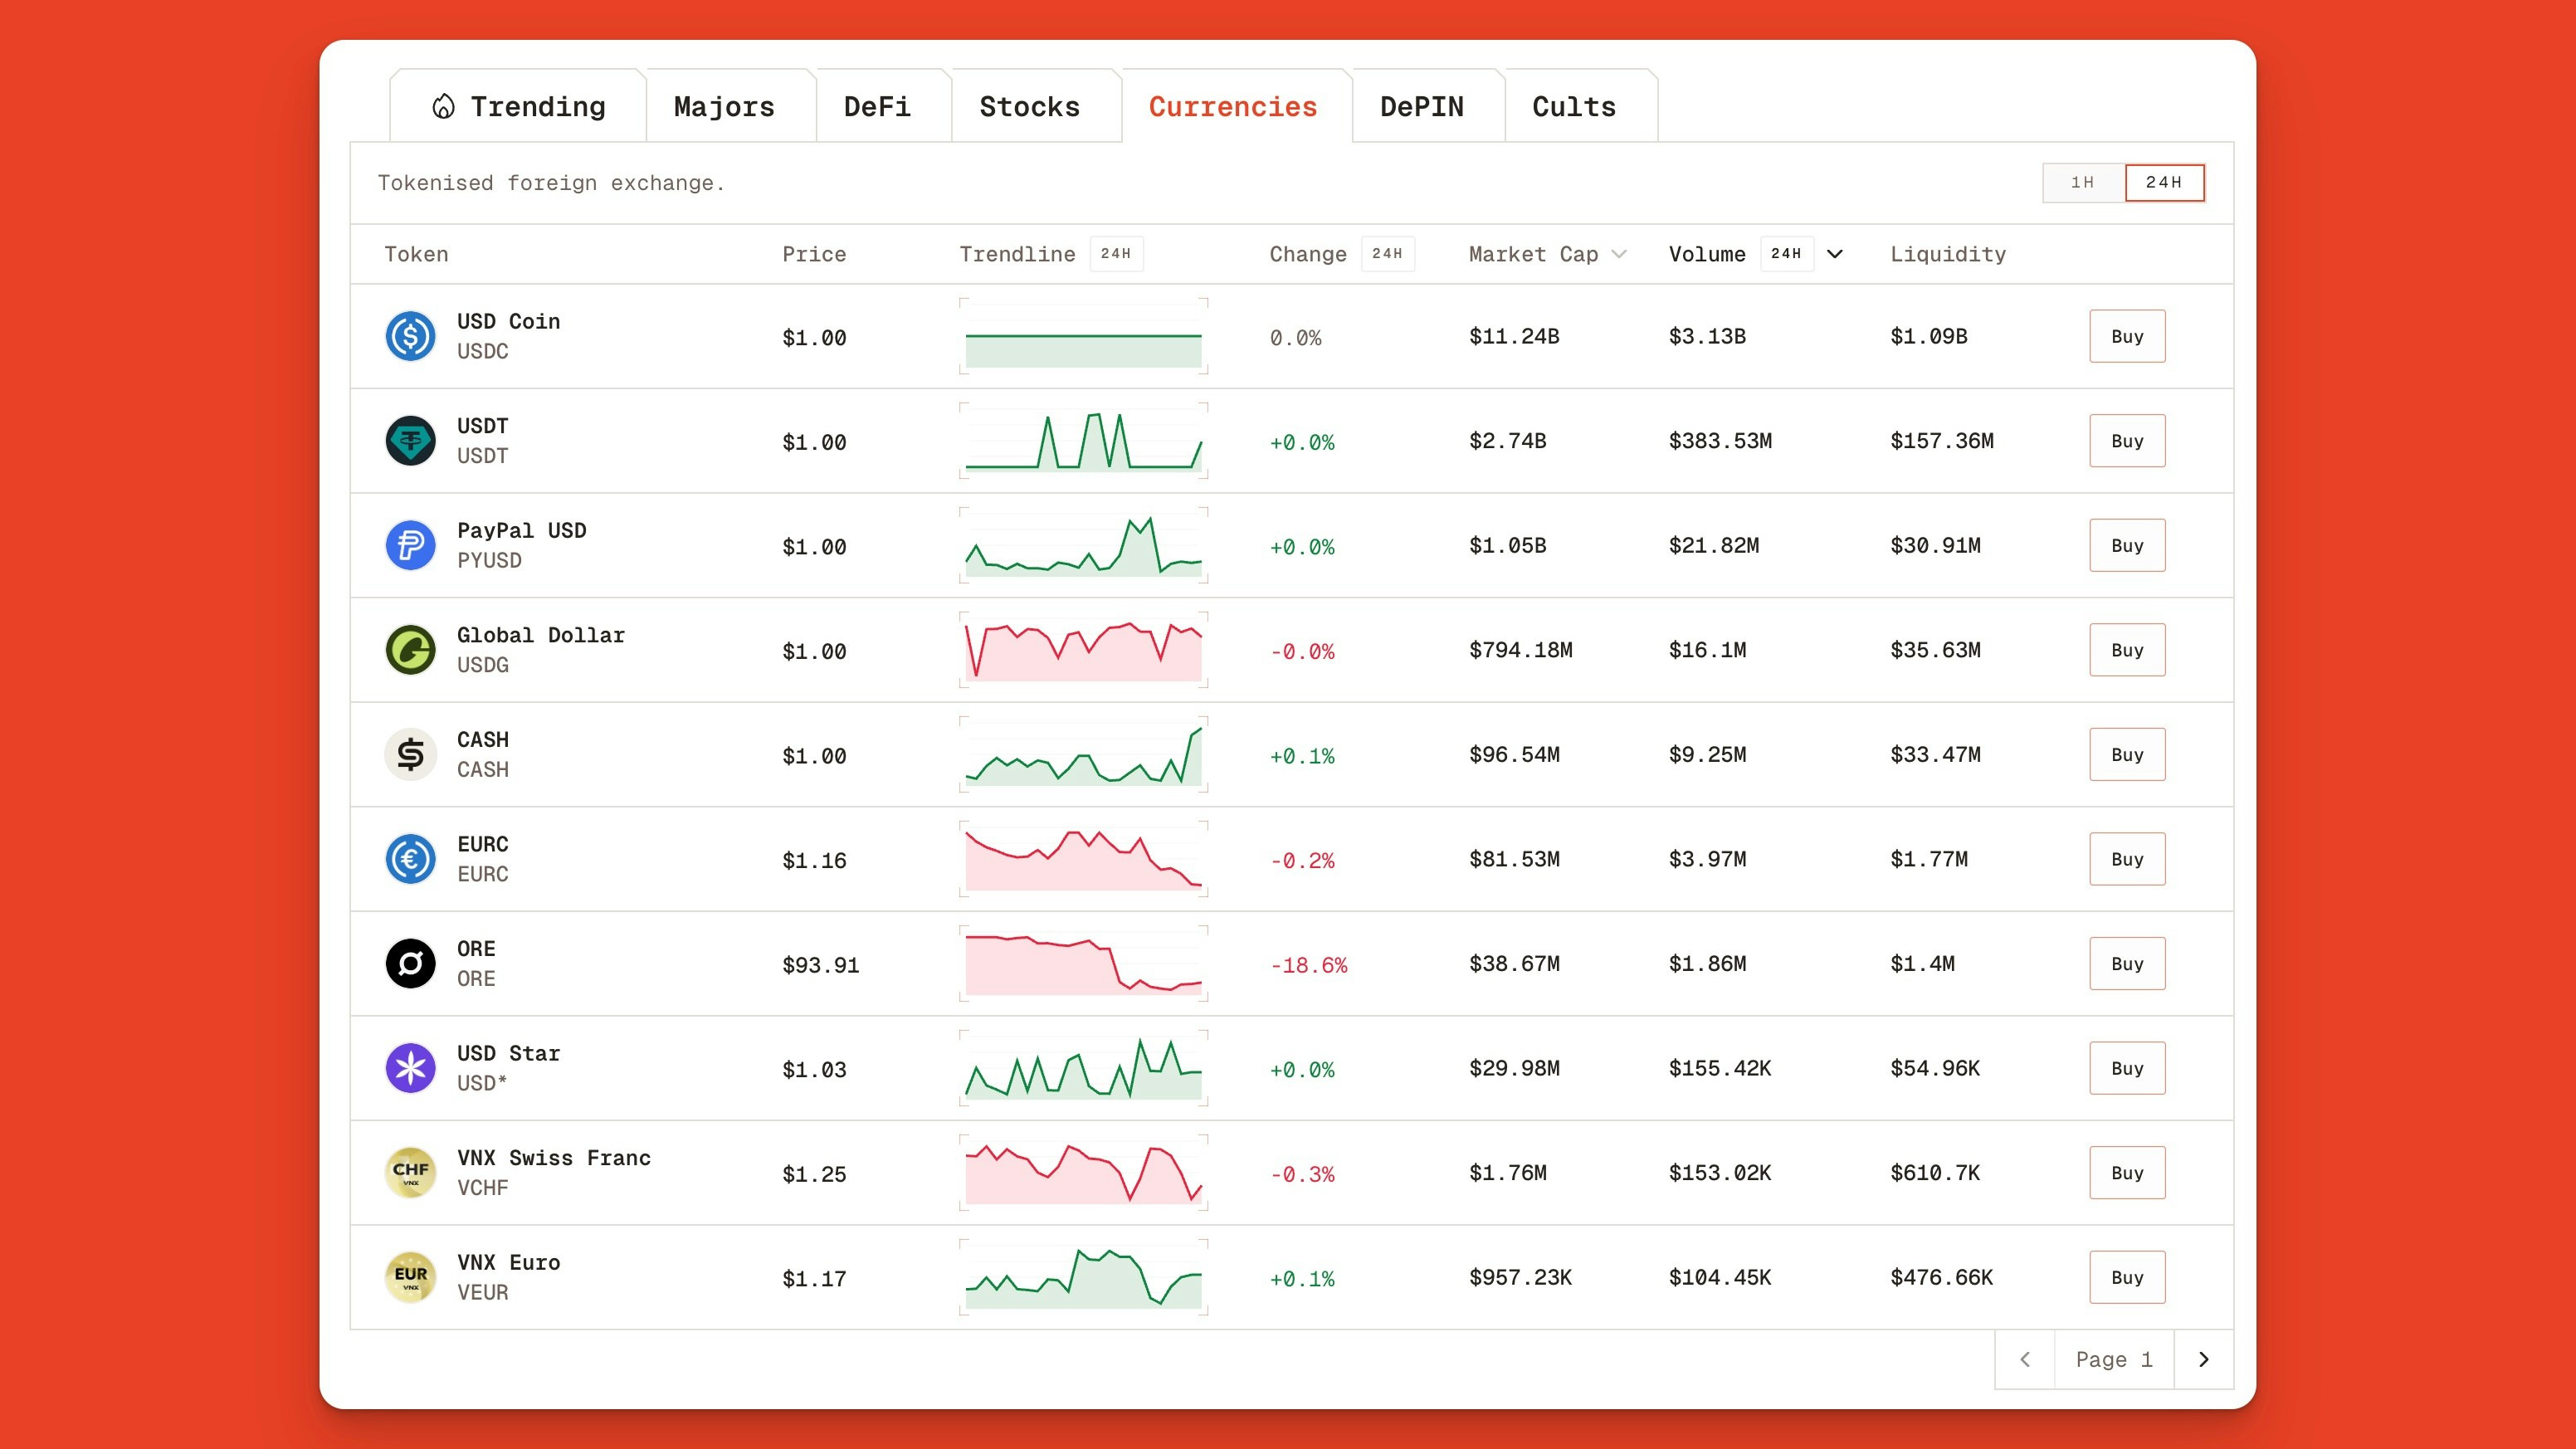The width and height of the screenshot is (2576, 1449).
Task: Select the ORE token logo
Action: click(411, 963)
